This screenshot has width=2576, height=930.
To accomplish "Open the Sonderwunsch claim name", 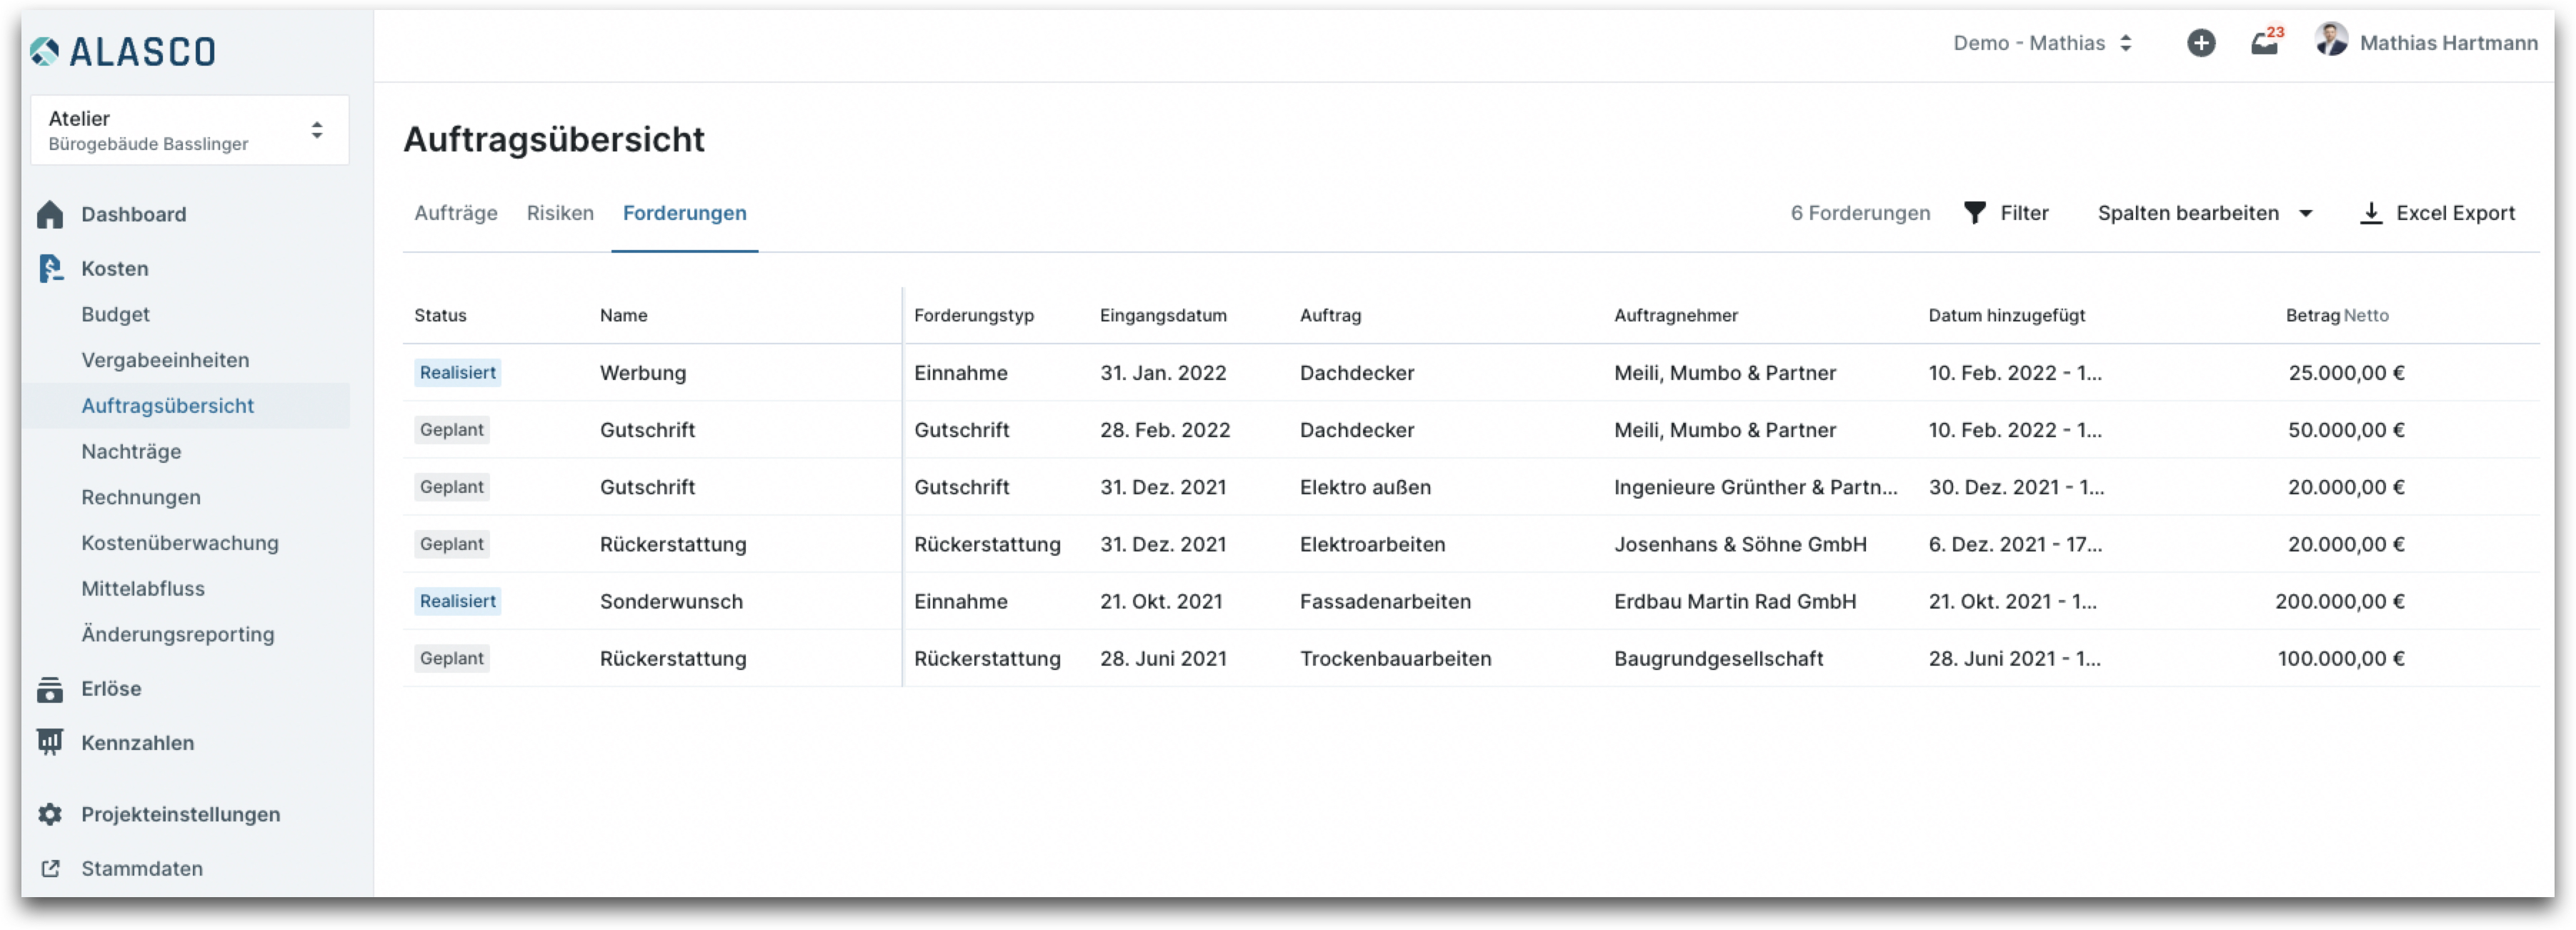I will 671,601.
